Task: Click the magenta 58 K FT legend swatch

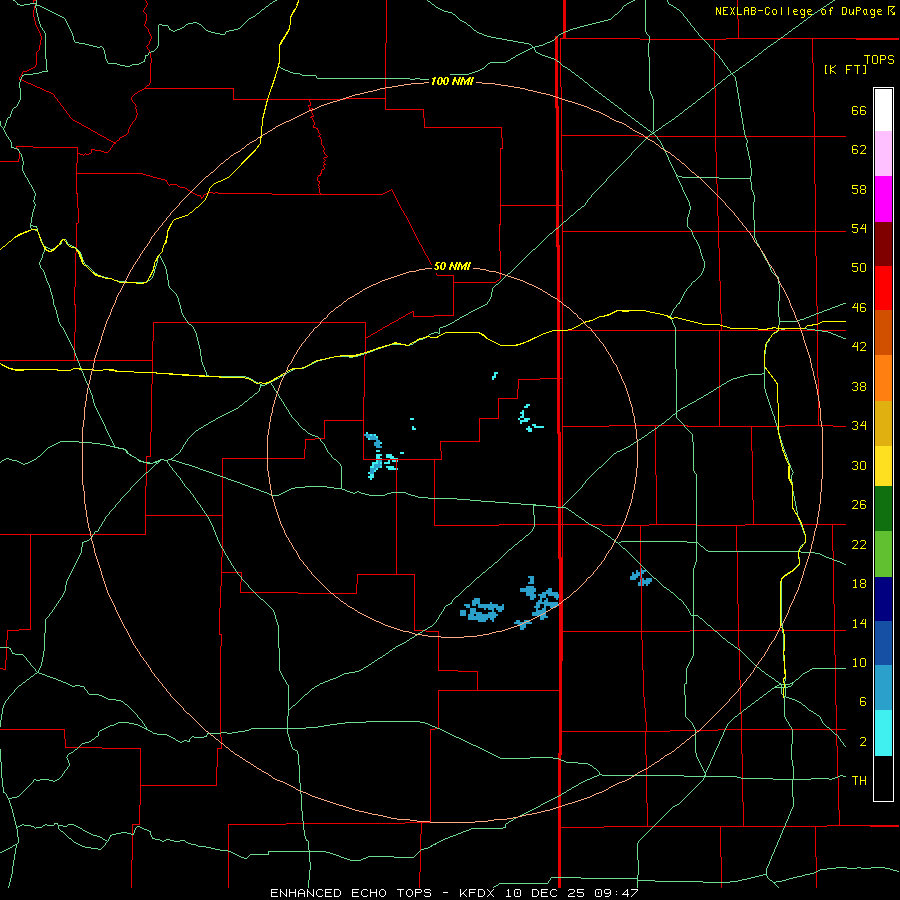Action: 883,199
